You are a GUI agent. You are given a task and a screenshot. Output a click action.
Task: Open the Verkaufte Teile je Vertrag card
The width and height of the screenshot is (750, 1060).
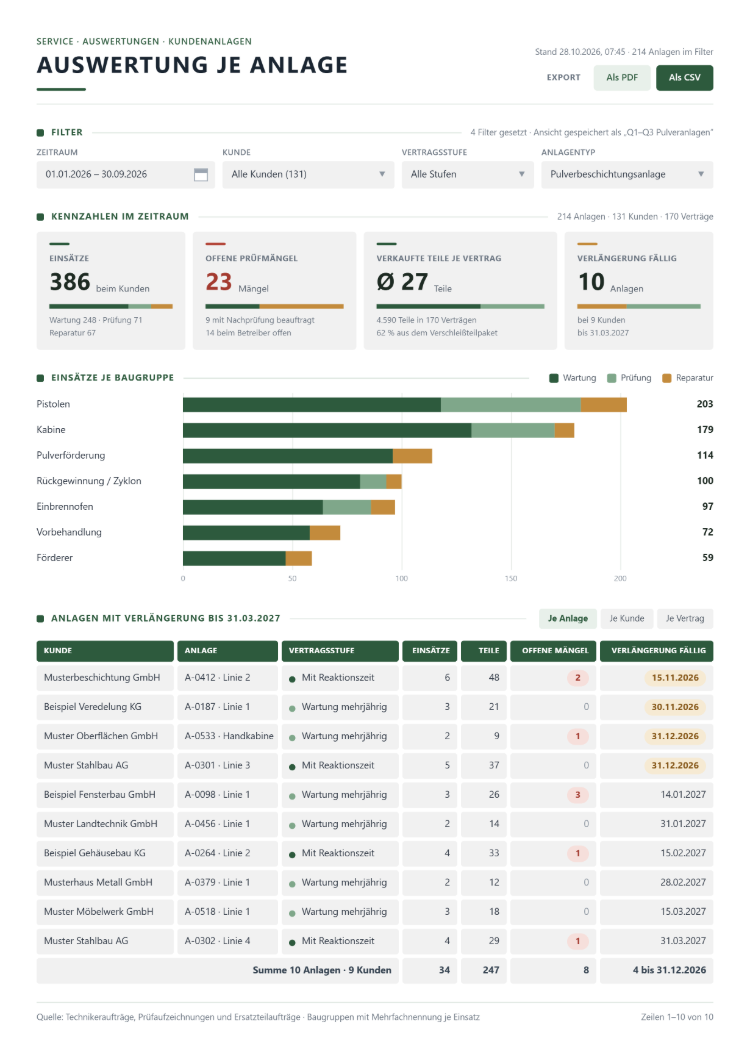(460, 291)
